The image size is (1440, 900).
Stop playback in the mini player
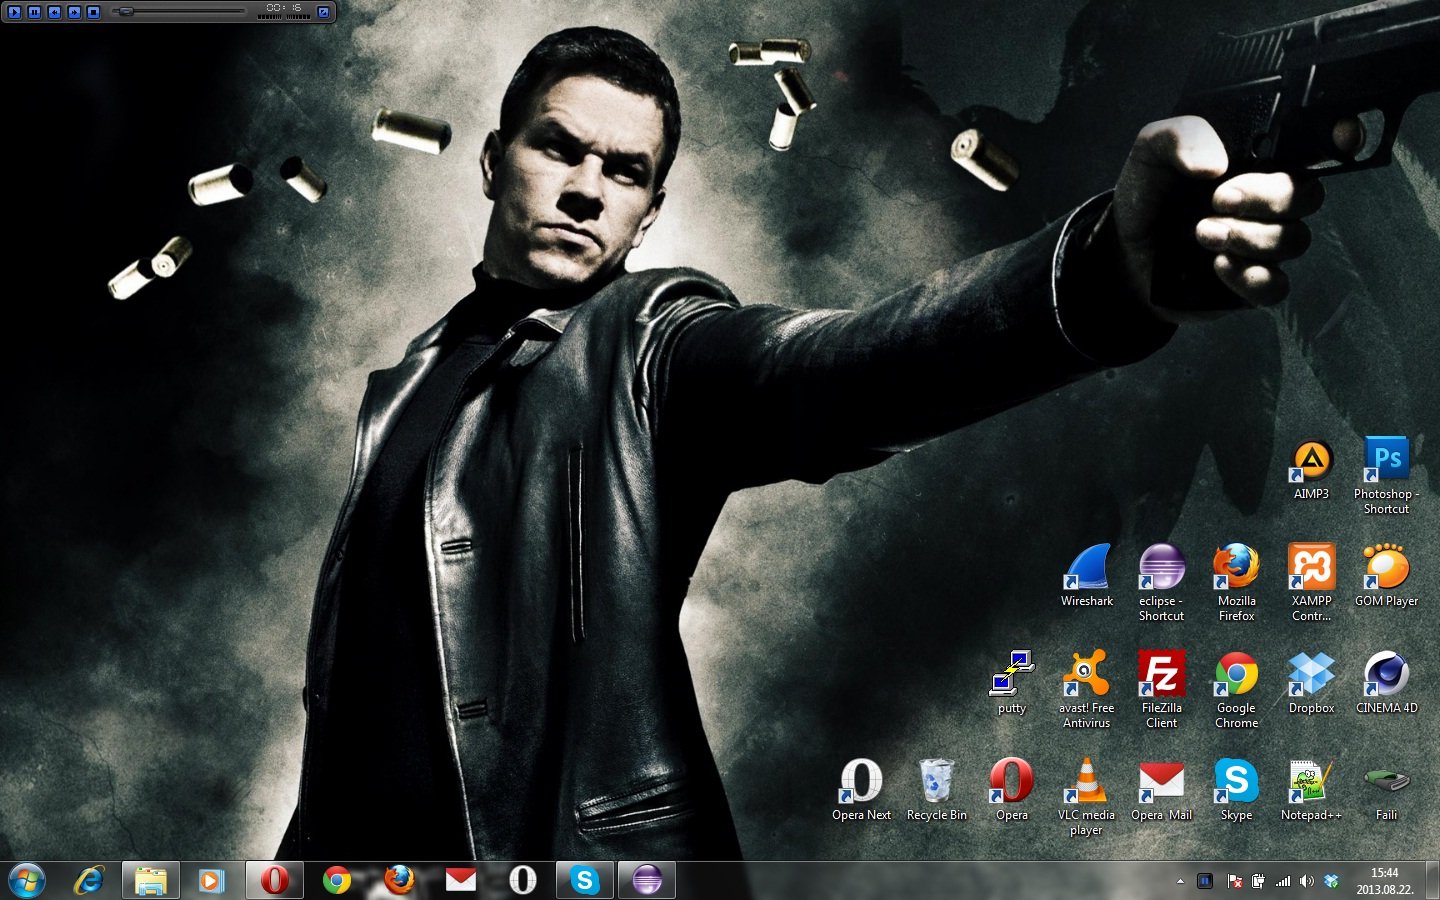(x=93, y=12)
